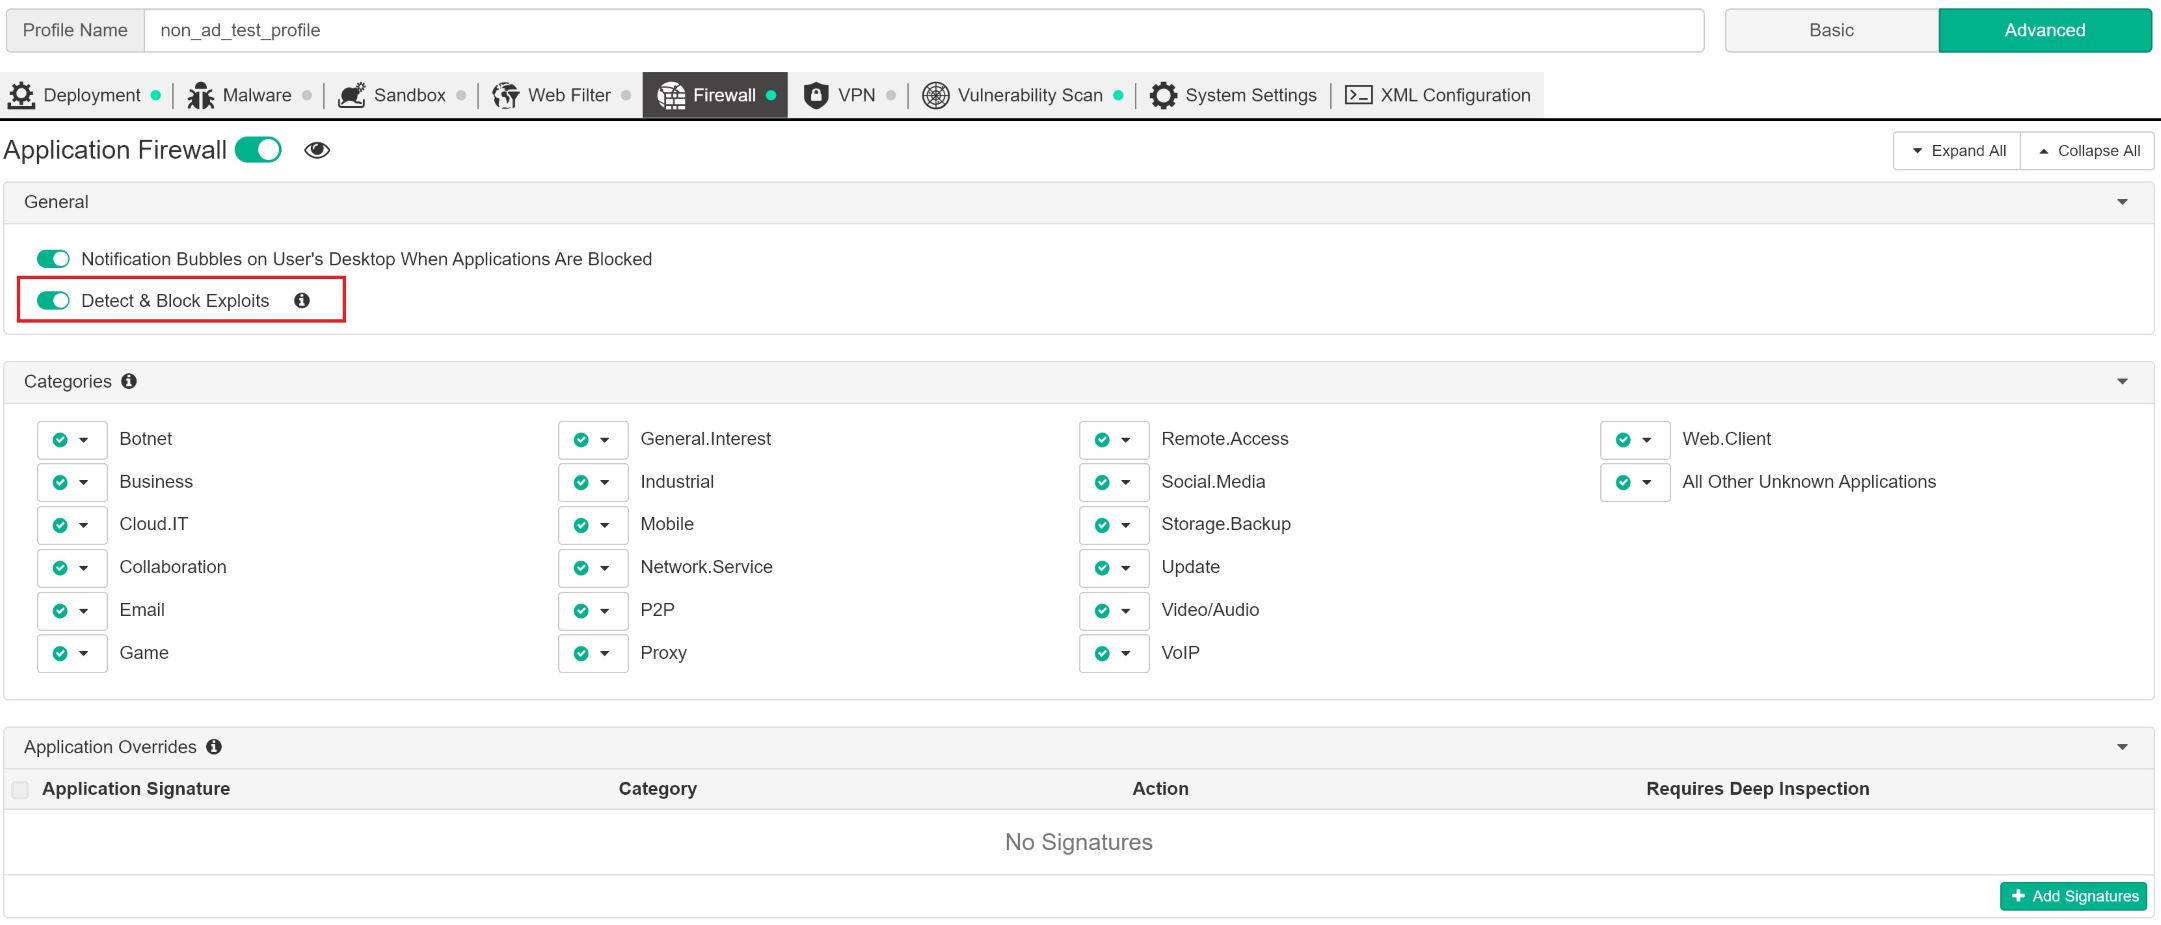Disable the Application Firewall toggle
Screen dimensions: 2161x925
(x=258, y=150)
